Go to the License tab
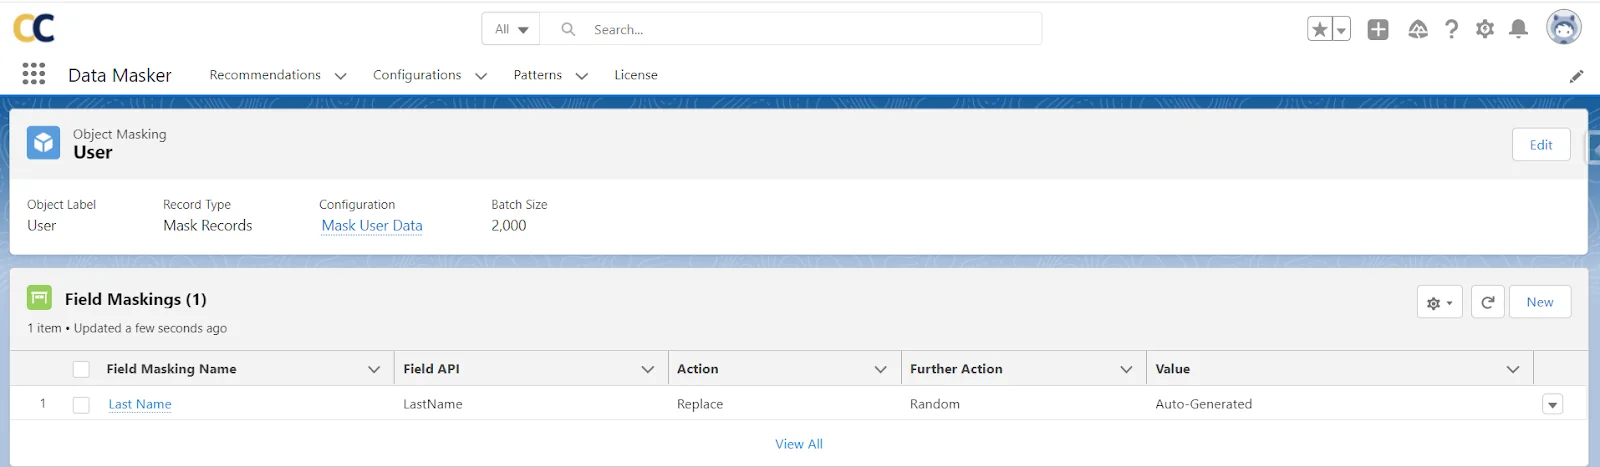 [635, 75]
